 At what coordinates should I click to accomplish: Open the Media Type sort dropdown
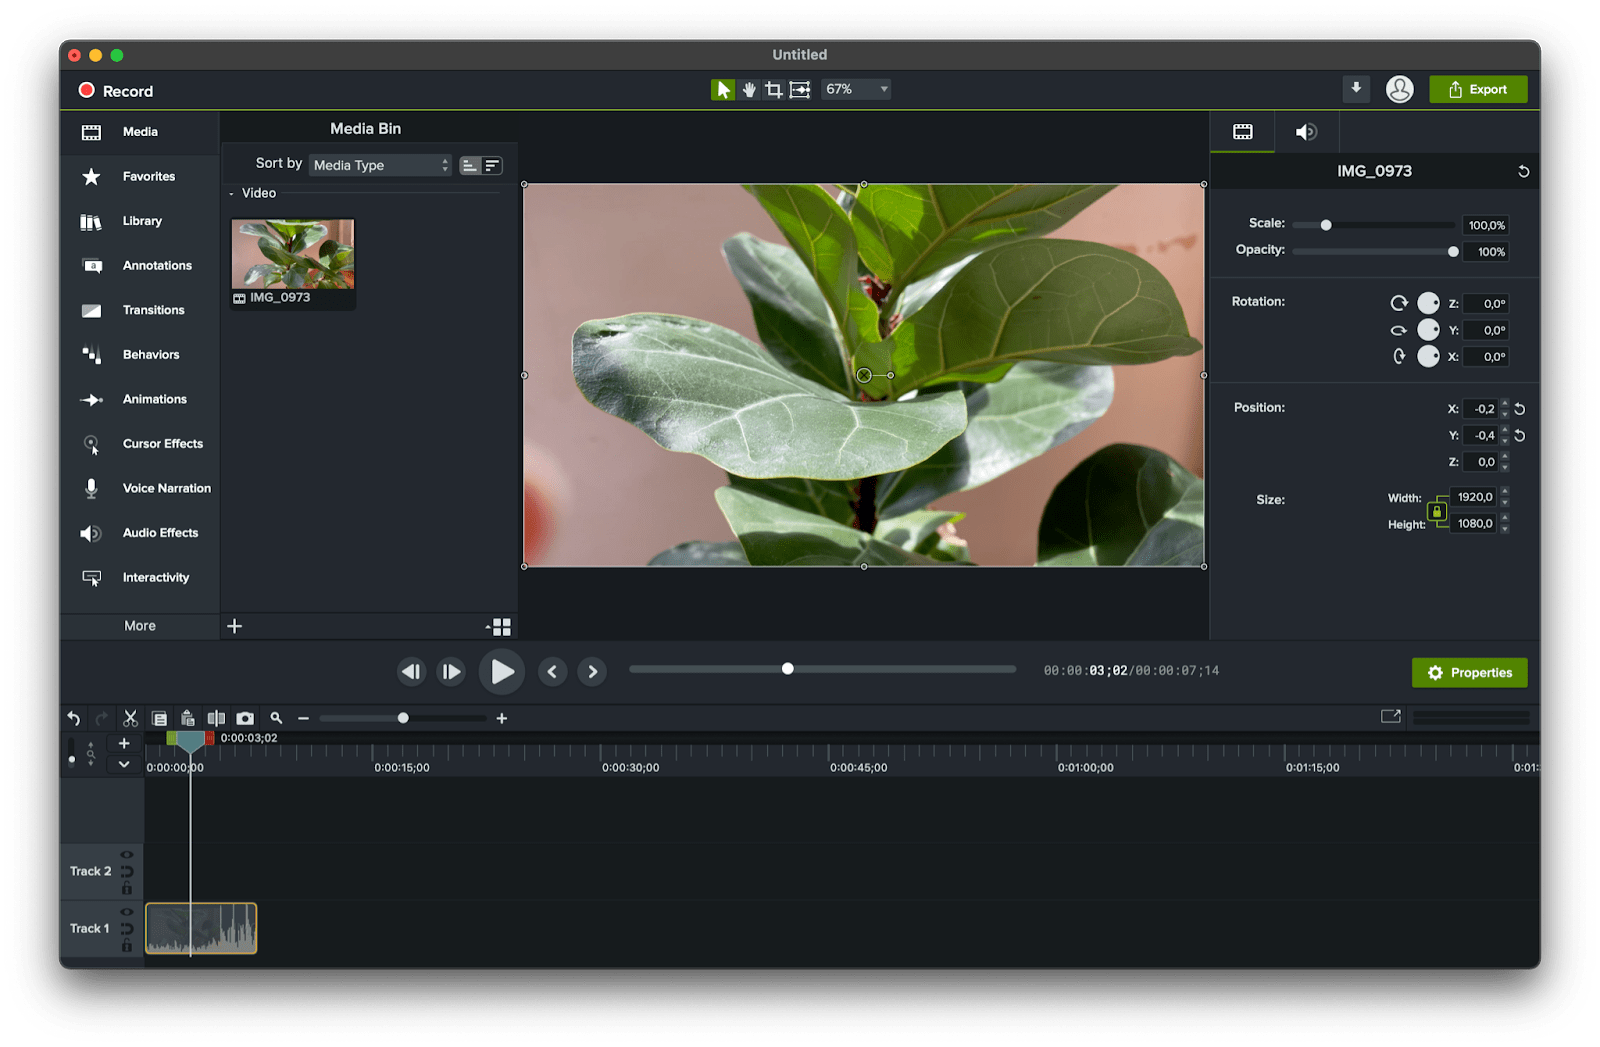click(x=380, y=165)
